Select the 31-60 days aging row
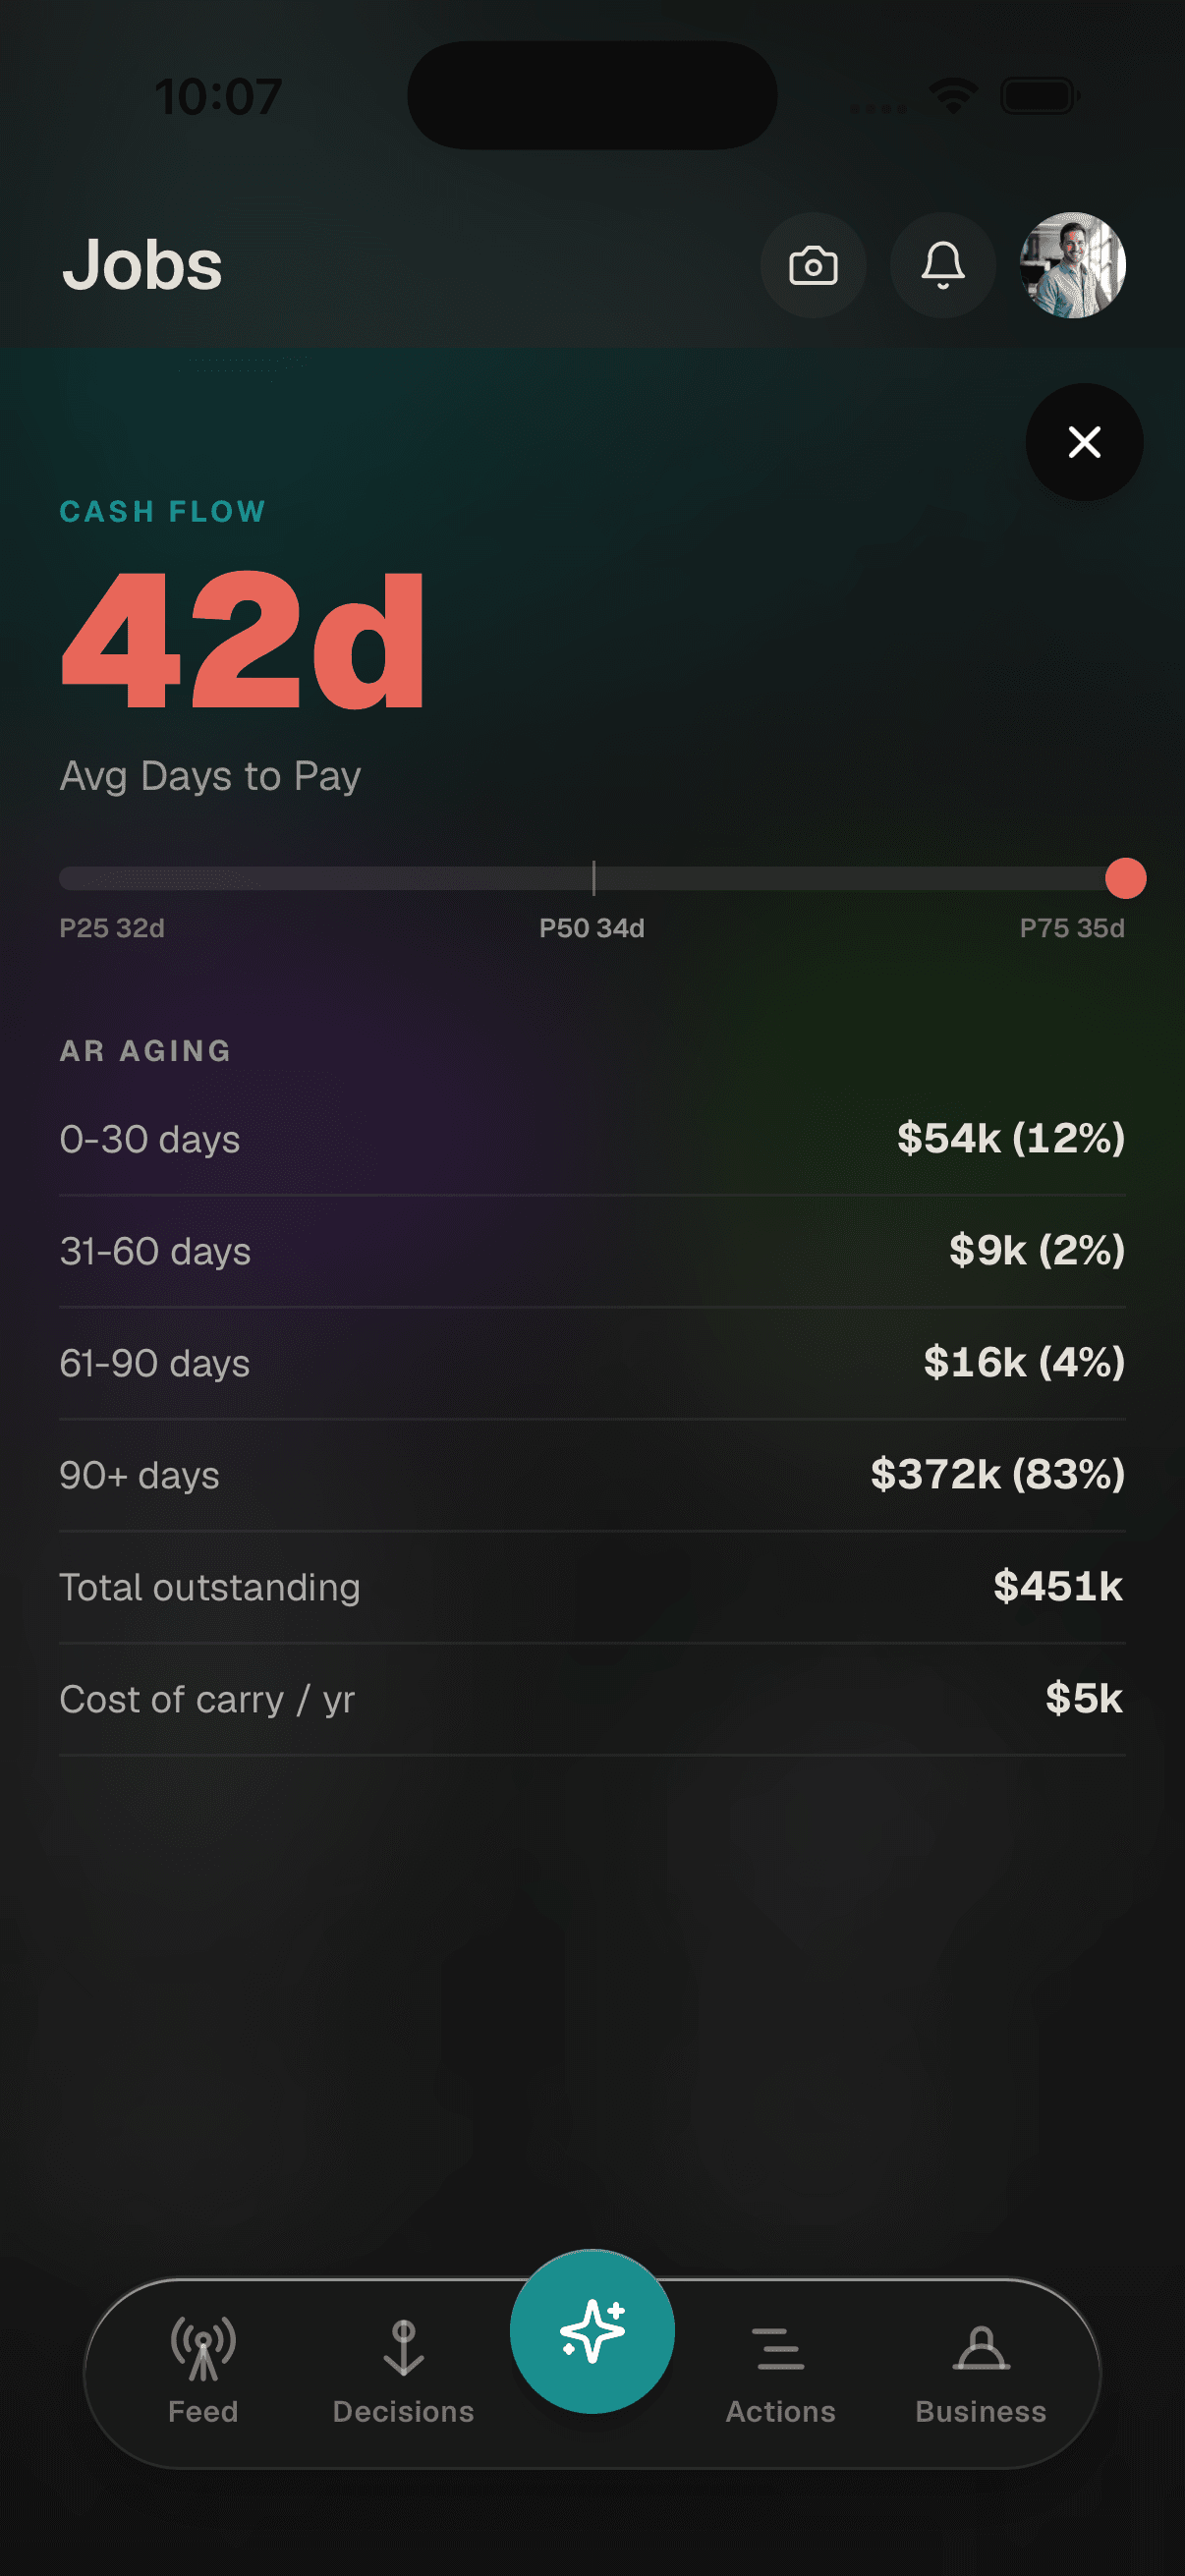The height and width of the screenshot is (2576, 1185). pyautogui.click(x=592, y=1251)
